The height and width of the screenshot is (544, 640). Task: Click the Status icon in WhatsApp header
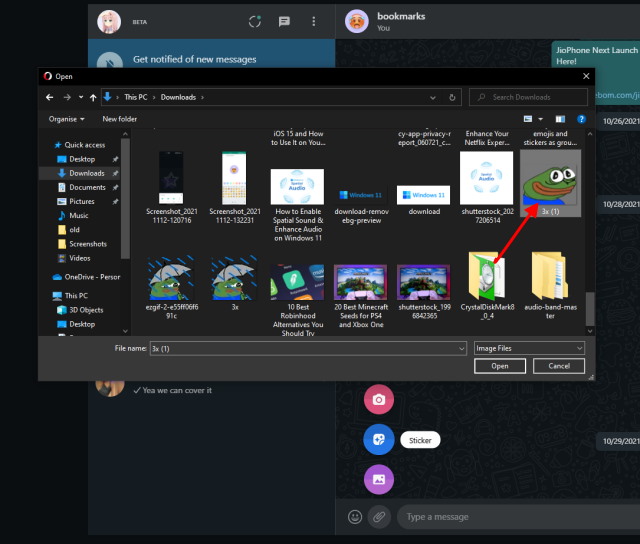255,21
